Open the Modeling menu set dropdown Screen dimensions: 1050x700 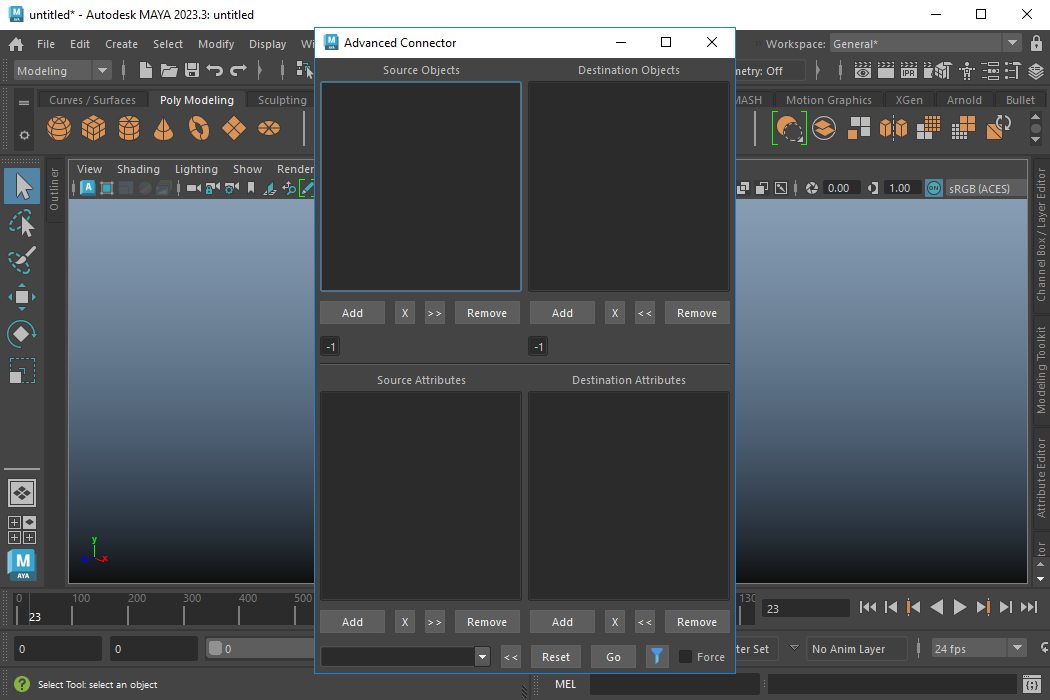63,71
